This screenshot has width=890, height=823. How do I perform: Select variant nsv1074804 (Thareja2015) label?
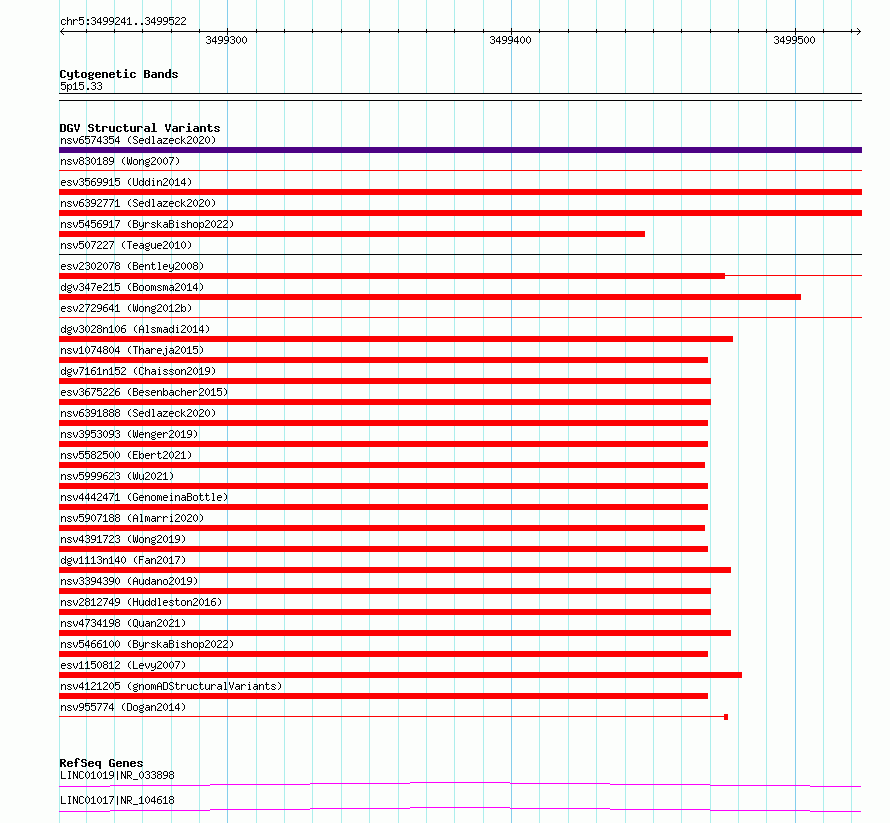pyautogui.click(x=132, y=350)
